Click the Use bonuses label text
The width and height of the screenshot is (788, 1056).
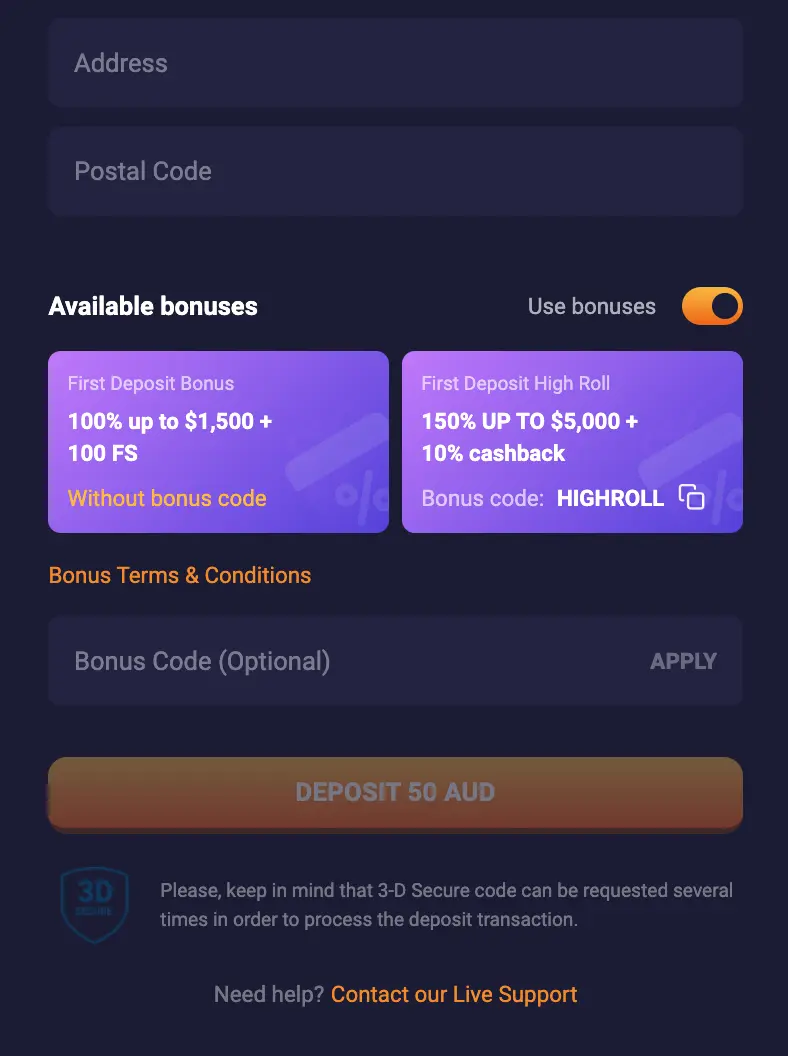pos(591,306)
